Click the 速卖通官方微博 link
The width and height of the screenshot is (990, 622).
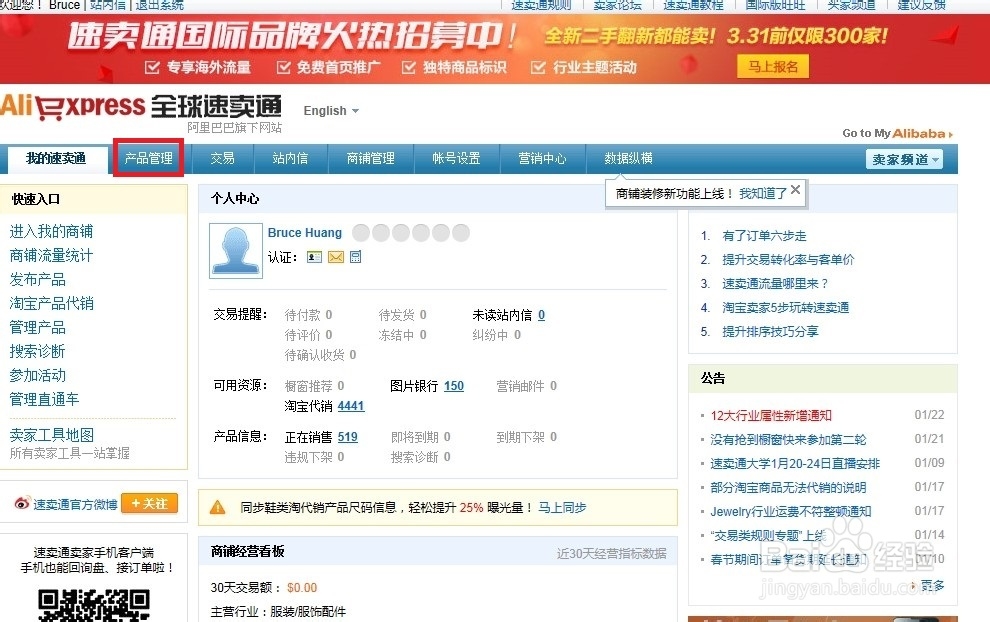click(x=75, y=505)
